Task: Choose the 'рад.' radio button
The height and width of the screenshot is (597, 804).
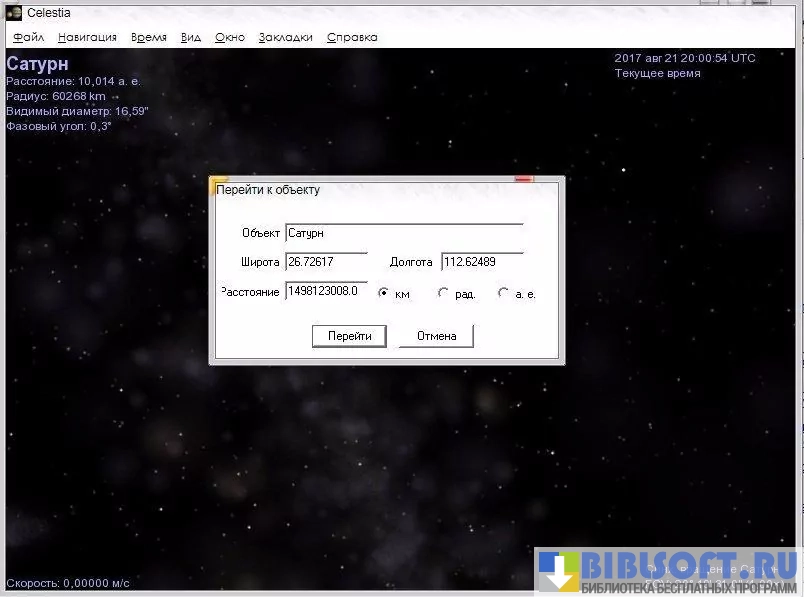Action: pyautogui.click(x=443, y=294)
